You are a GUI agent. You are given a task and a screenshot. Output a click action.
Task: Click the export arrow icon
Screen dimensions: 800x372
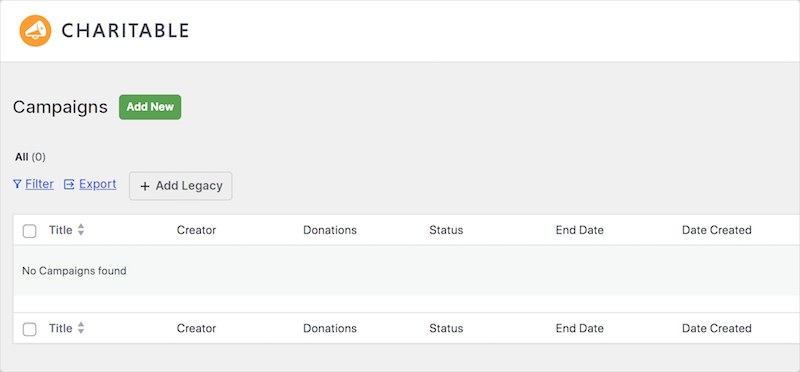[69, 184]
